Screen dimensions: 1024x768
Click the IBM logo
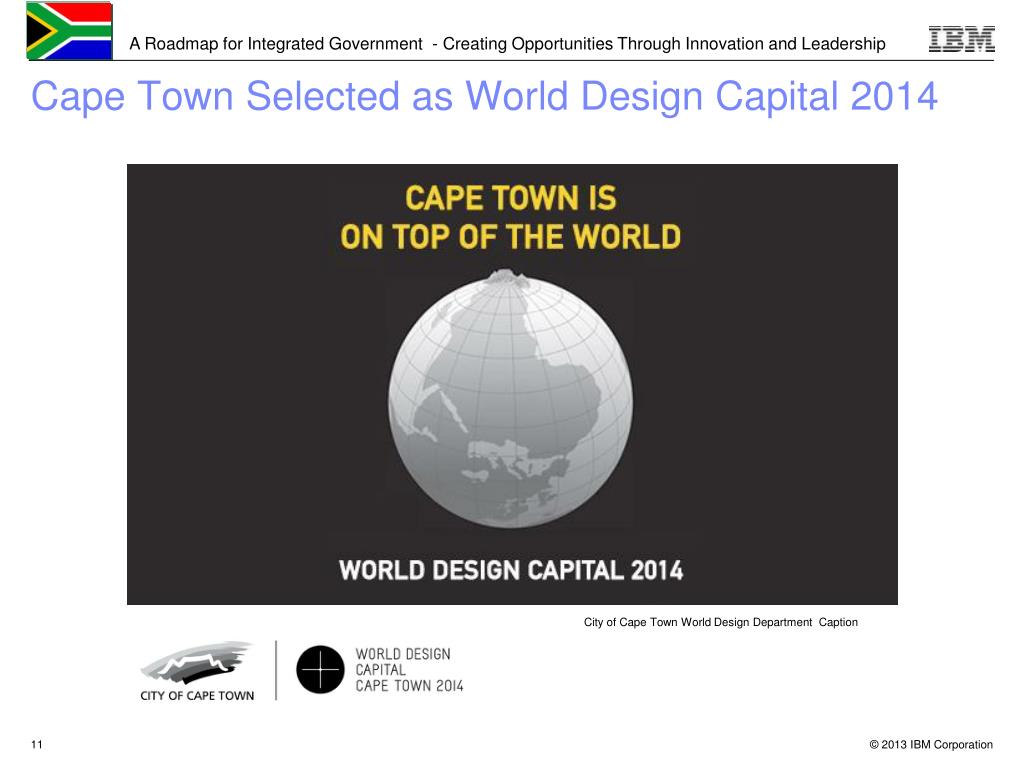click(x=961, y=39)
